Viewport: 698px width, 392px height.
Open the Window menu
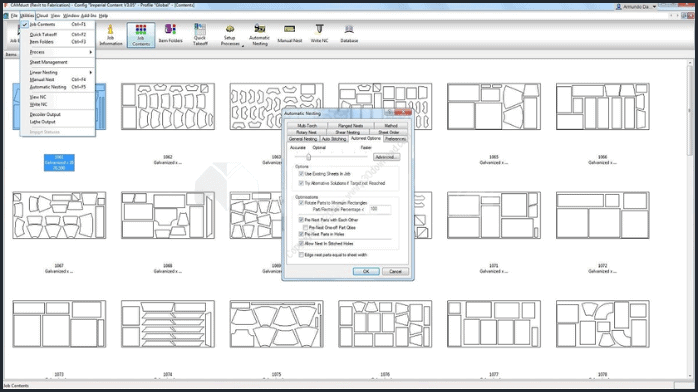pyautogui.click(x=71, y=16)
